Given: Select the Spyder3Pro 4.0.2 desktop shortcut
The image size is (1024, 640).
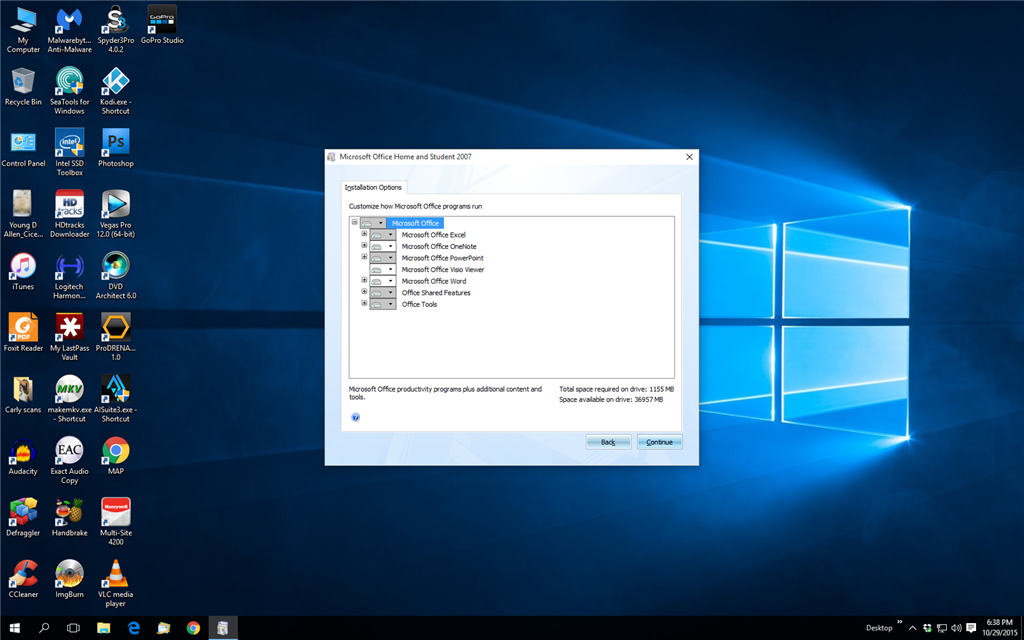Looking at the screenshot, I should 116,20.
